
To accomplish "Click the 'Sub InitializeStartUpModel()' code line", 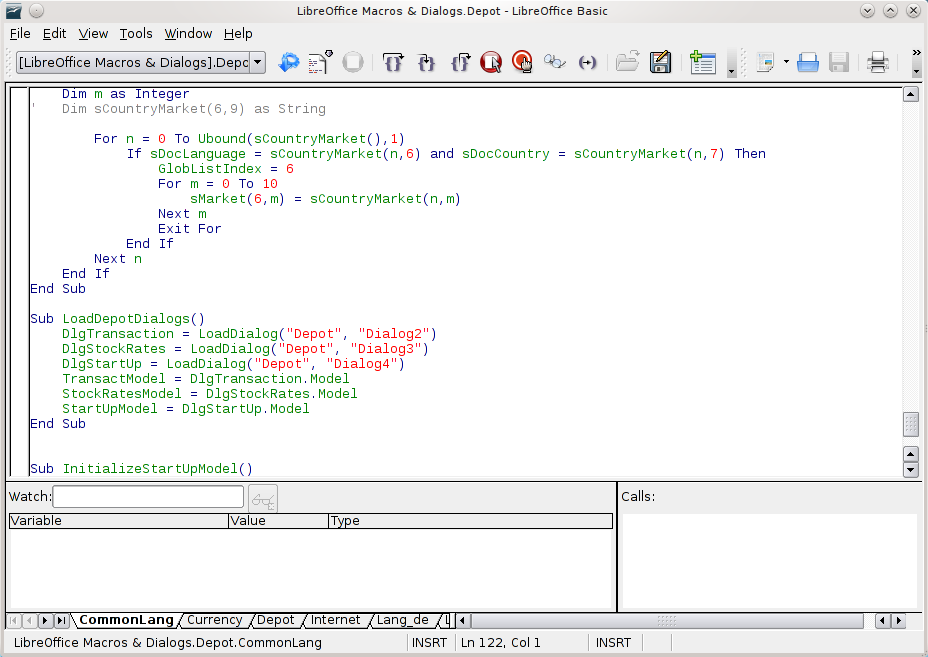I will tap(141, 469).
